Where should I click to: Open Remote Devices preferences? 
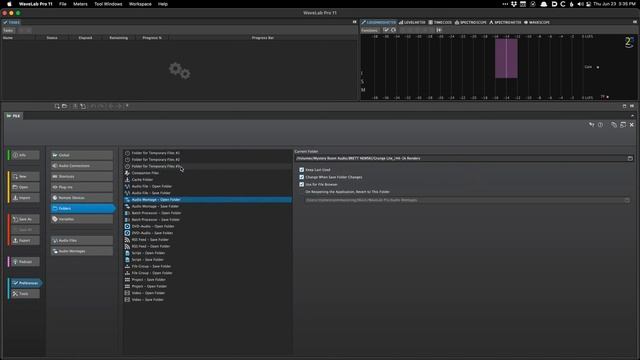click(82, 198)
